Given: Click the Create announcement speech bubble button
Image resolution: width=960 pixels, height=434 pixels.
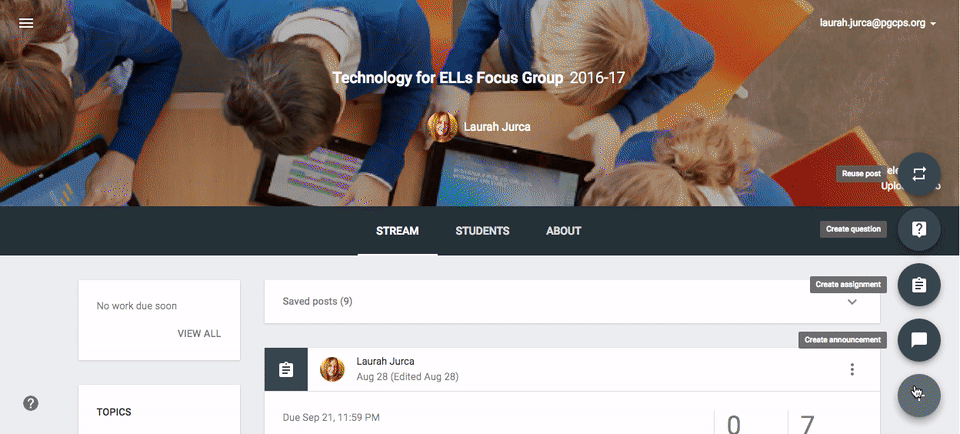Looking at the screenshot, I should tap(918, 340).
